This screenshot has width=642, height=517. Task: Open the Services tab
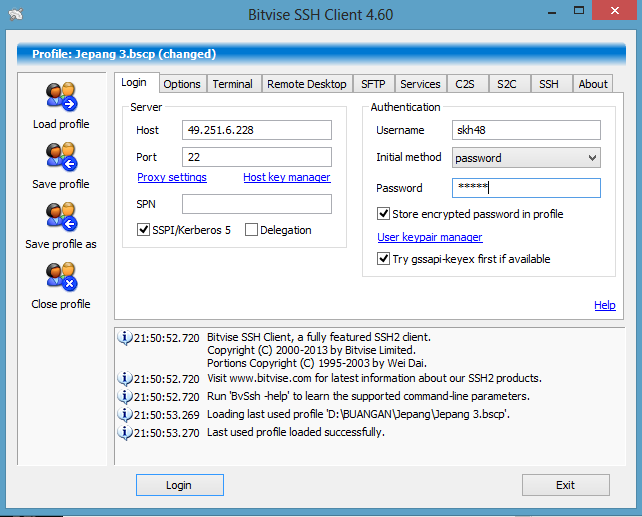coord(420,84)
